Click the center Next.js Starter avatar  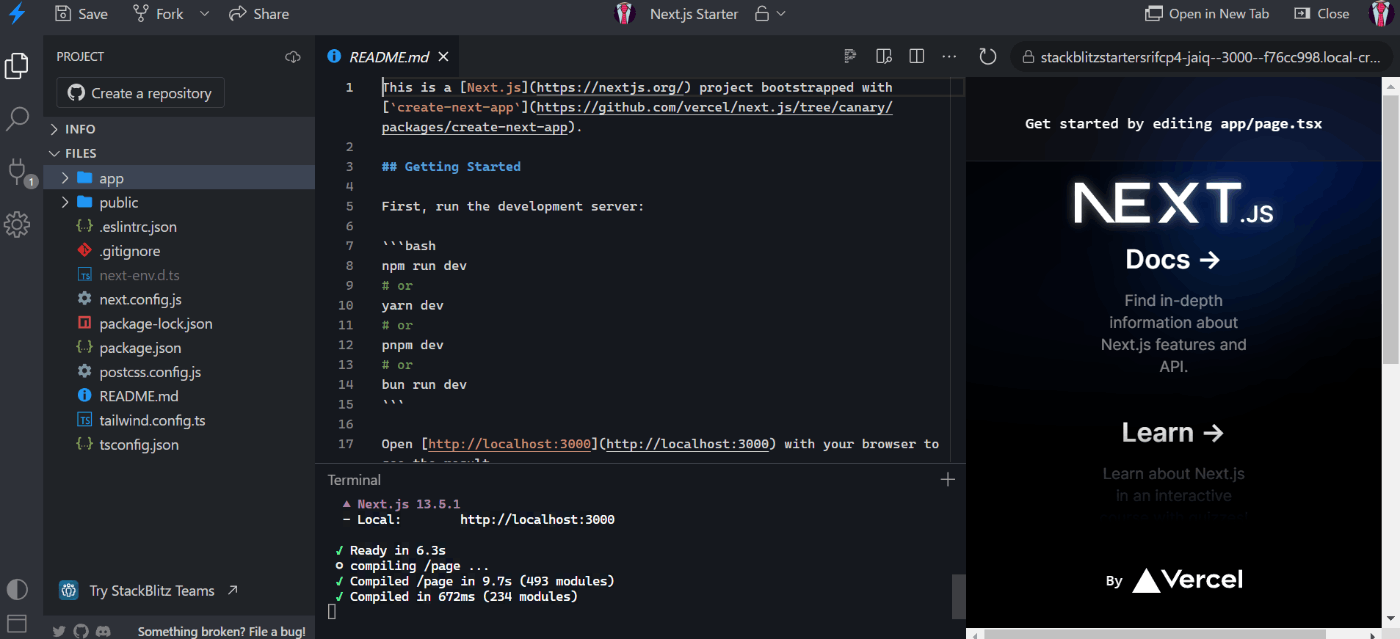(625, 14)
